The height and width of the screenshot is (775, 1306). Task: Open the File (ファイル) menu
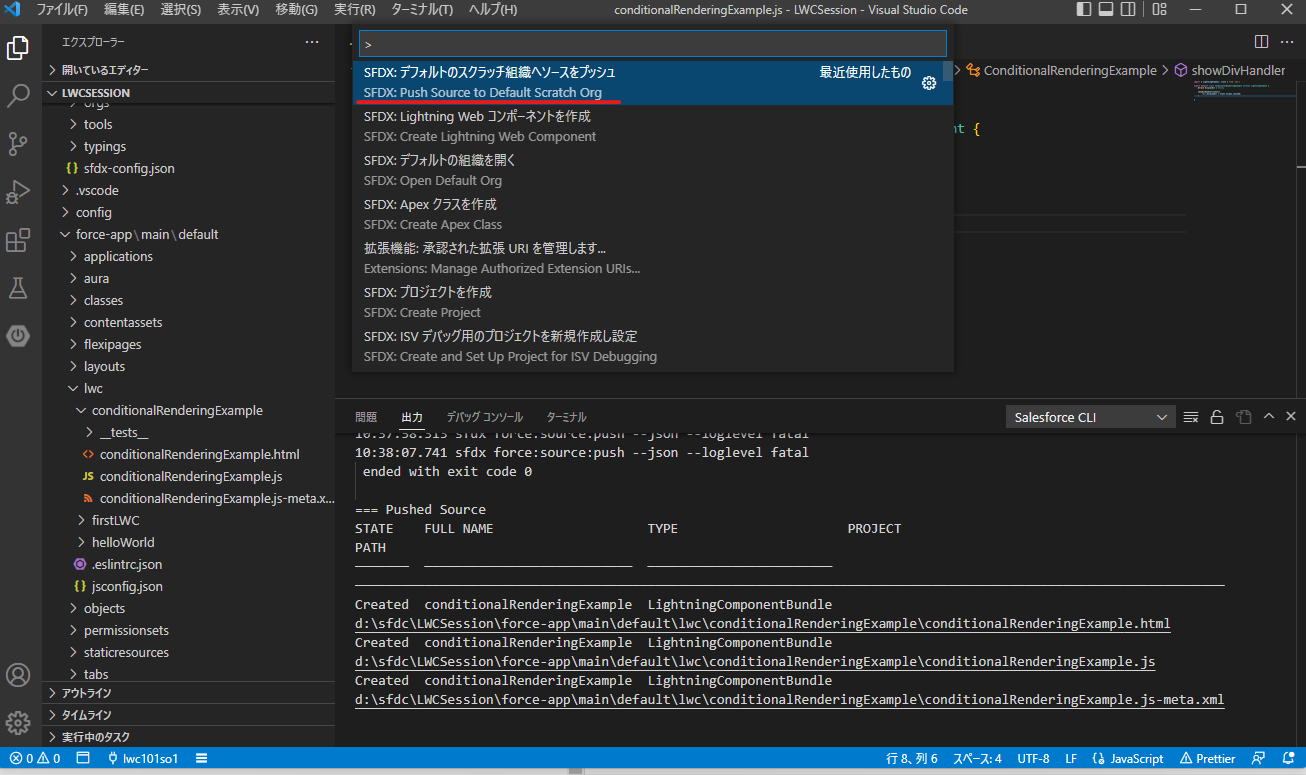pos(62,9)
